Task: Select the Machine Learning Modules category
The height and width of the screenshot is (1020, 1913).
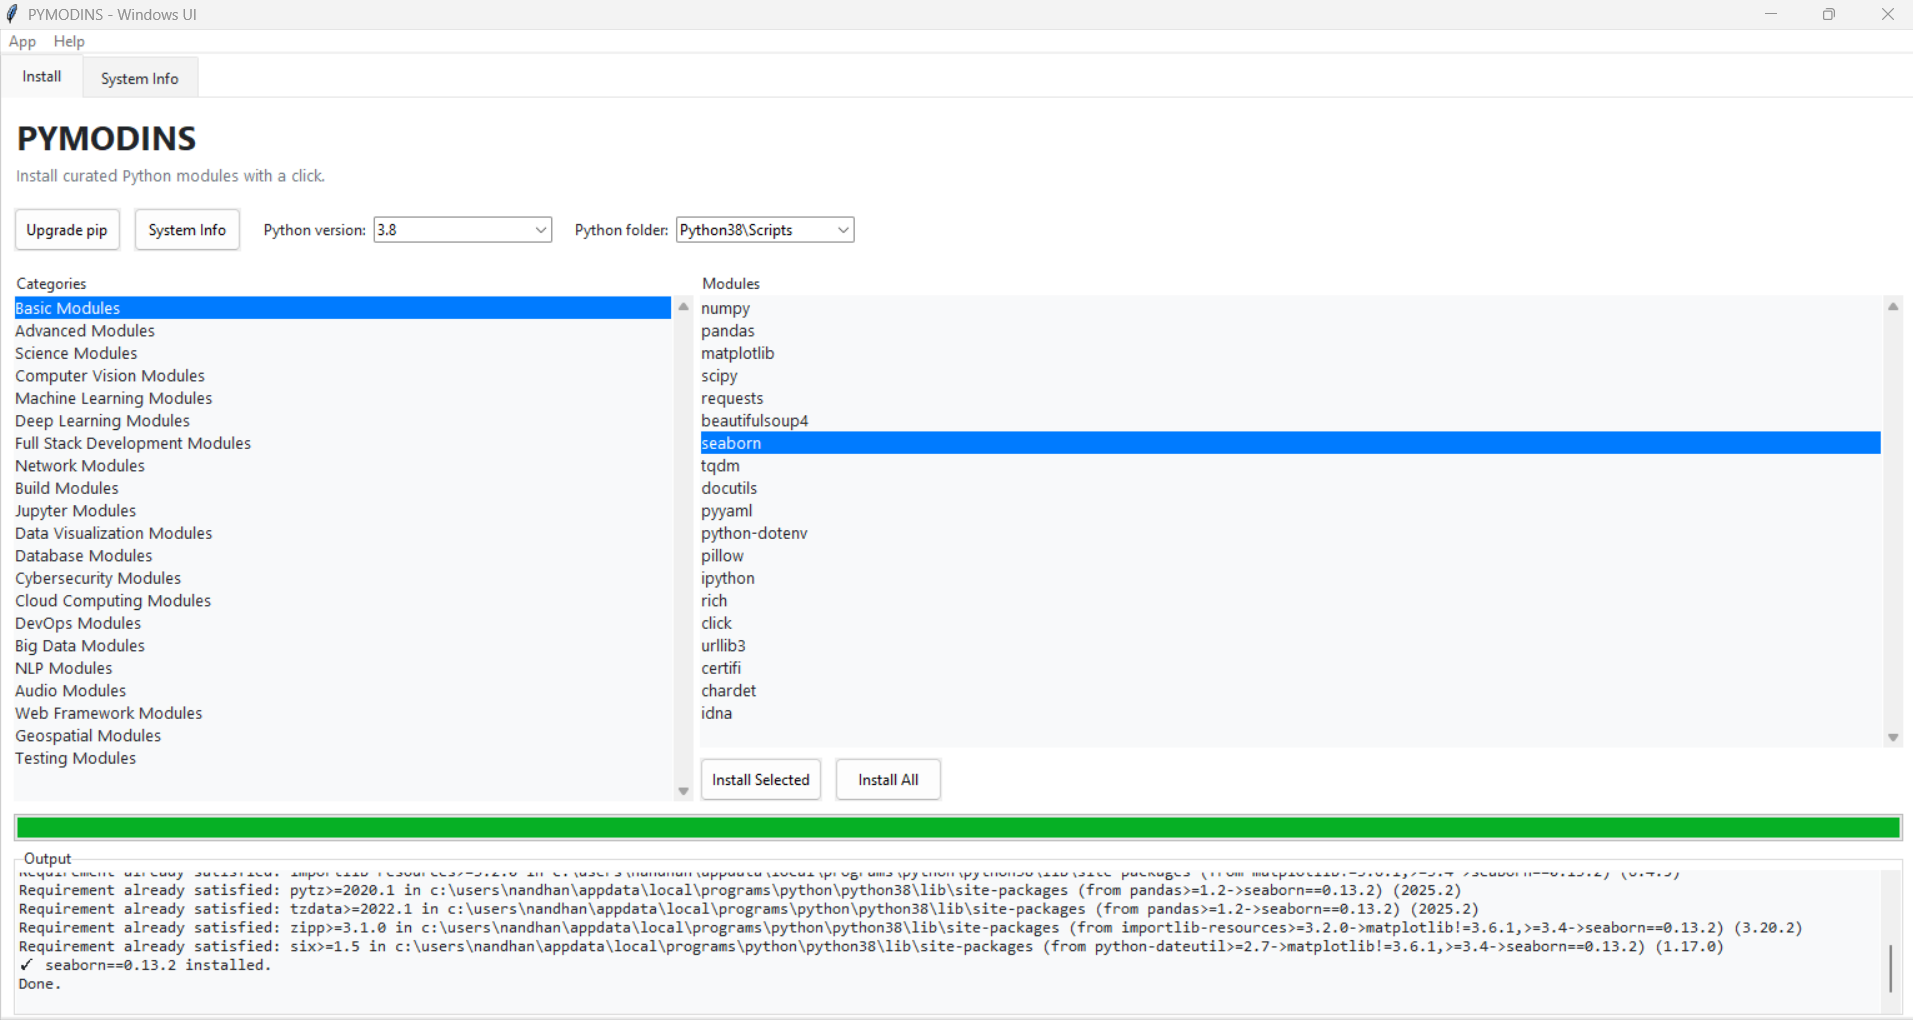Action: 113,397
